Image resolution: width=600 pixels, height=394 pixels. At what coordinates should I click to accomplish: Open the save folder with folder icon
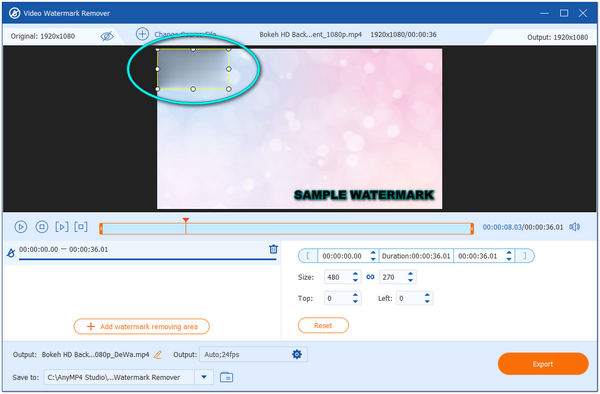coord(227,377)
